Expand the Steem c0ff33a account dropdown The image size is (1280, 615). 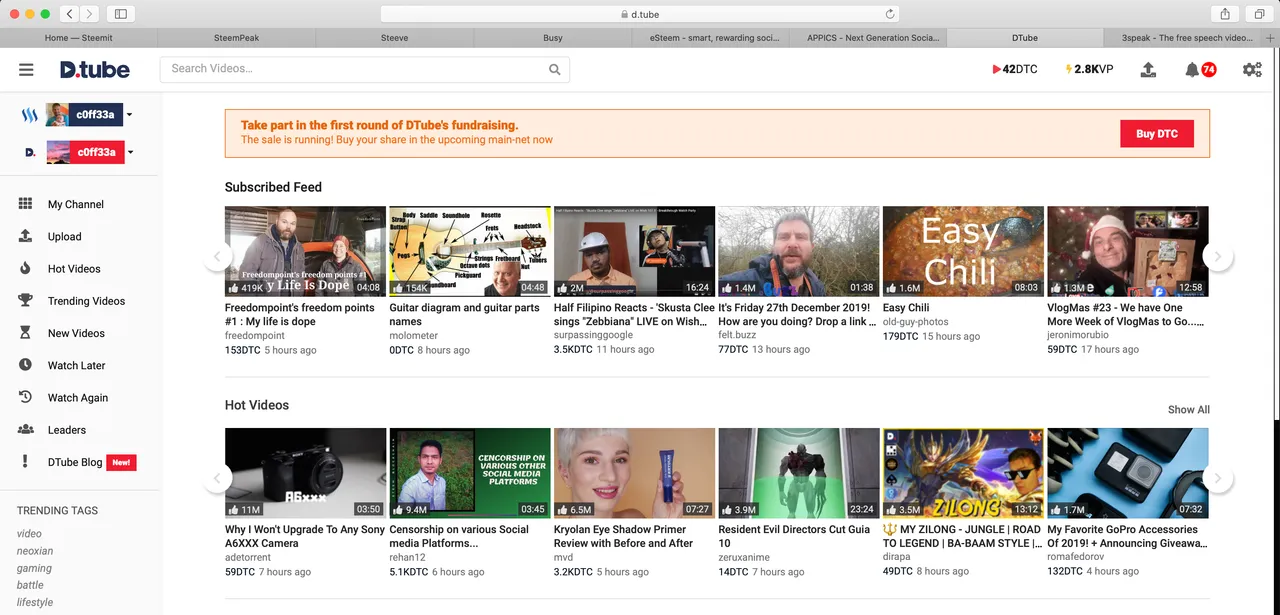[129, 115]
